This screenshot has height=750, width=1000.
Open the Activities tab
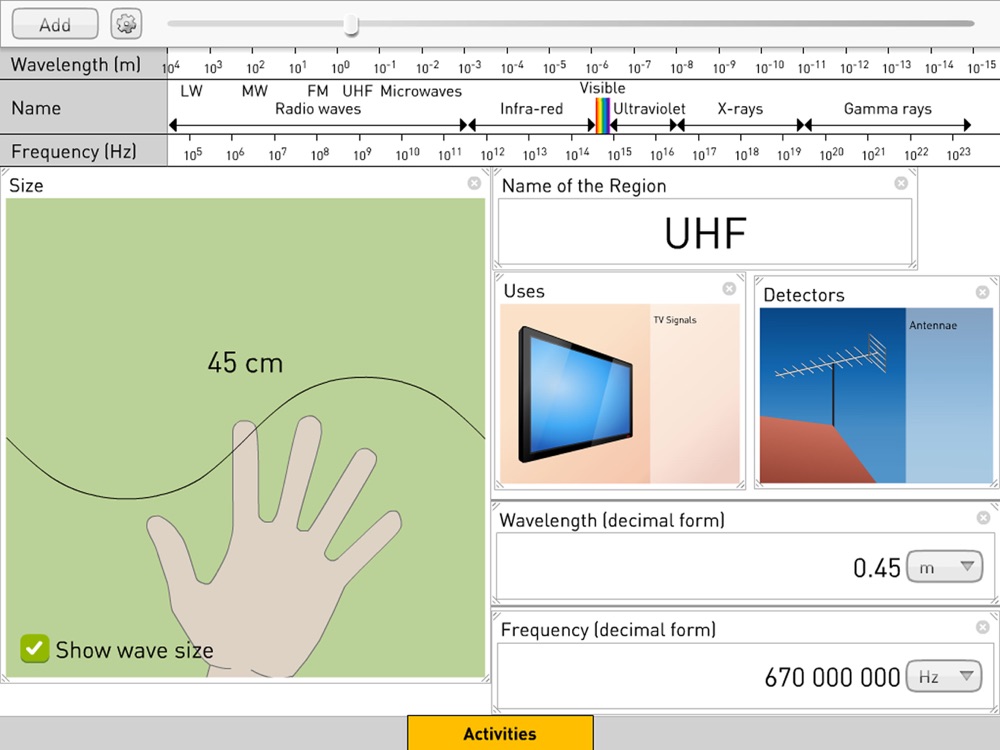pyautogui.click(x=500, y=733)
